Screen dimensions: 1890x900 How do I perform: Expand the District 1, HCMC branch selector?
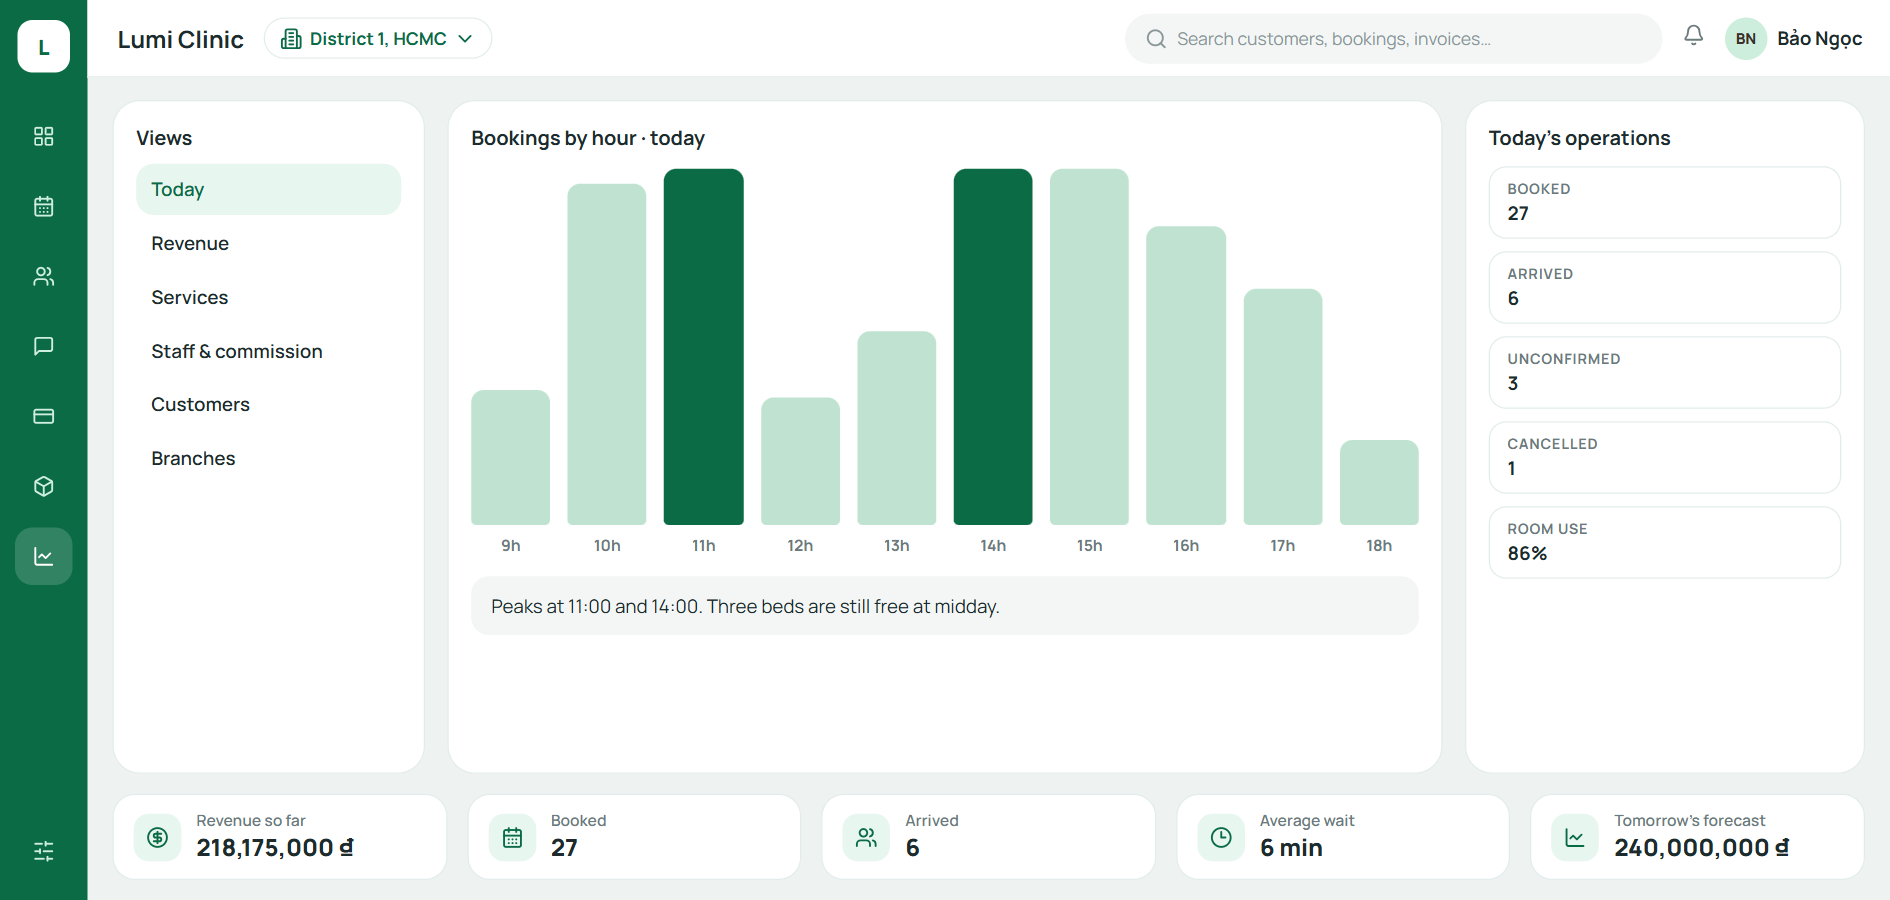point(378,38)
